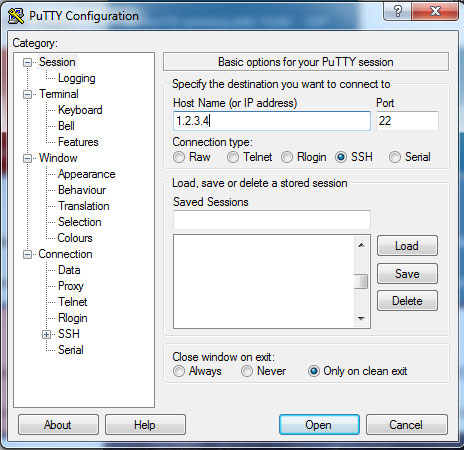Open the Appearance category
464x450 pixels.
tap(87, 174)
